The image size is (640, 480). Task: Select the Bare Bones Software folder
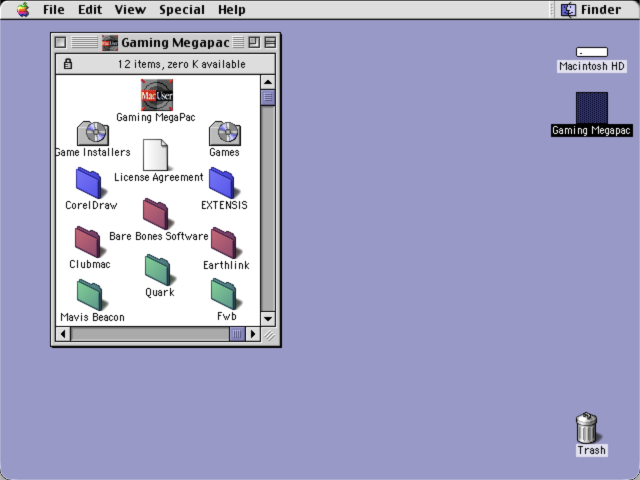point(156,214)
